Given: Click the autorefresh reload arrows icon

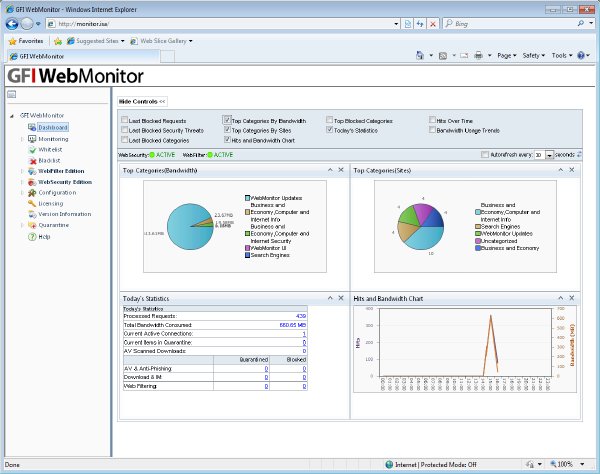Looking at the screenshot, I should [x=579, y=155].
